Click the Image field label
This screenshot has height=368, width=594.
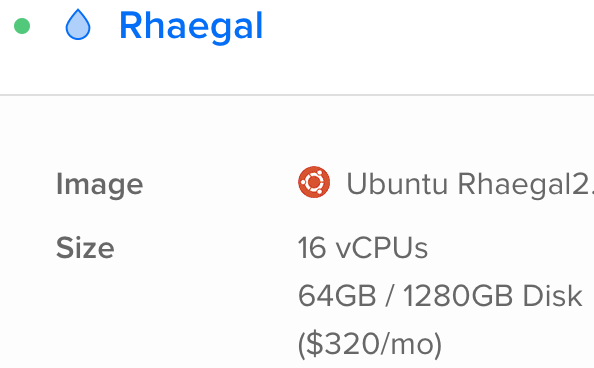pos(100,185)
